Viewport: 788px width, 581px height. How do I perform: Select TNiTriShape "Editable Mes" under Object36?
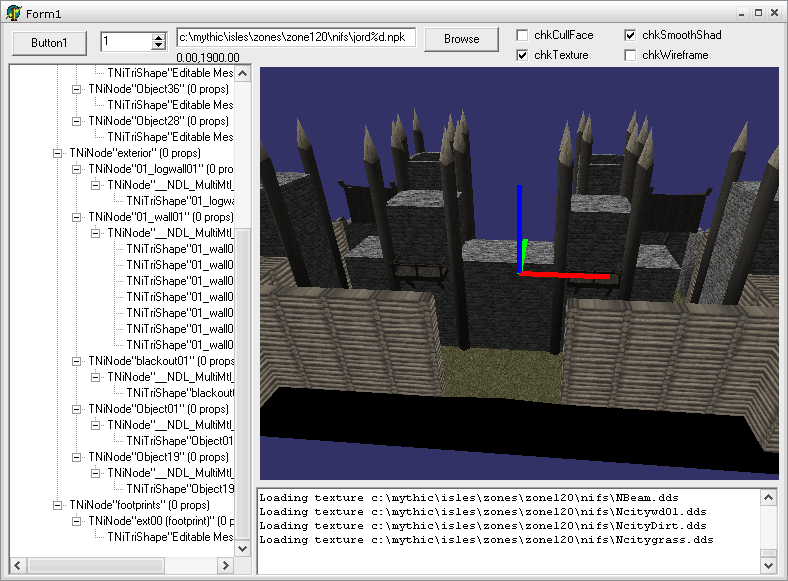170,105
